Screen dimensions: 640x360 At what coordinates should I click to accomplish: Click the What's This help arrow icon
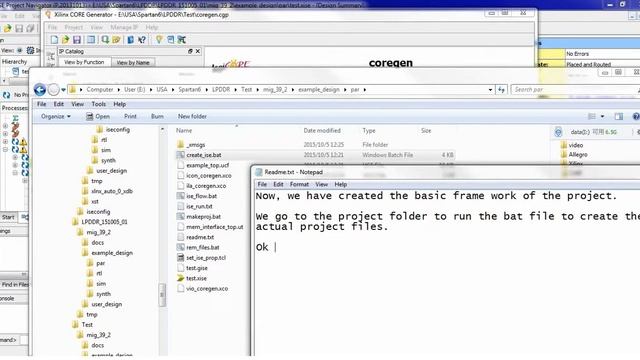tap(142, 40)
